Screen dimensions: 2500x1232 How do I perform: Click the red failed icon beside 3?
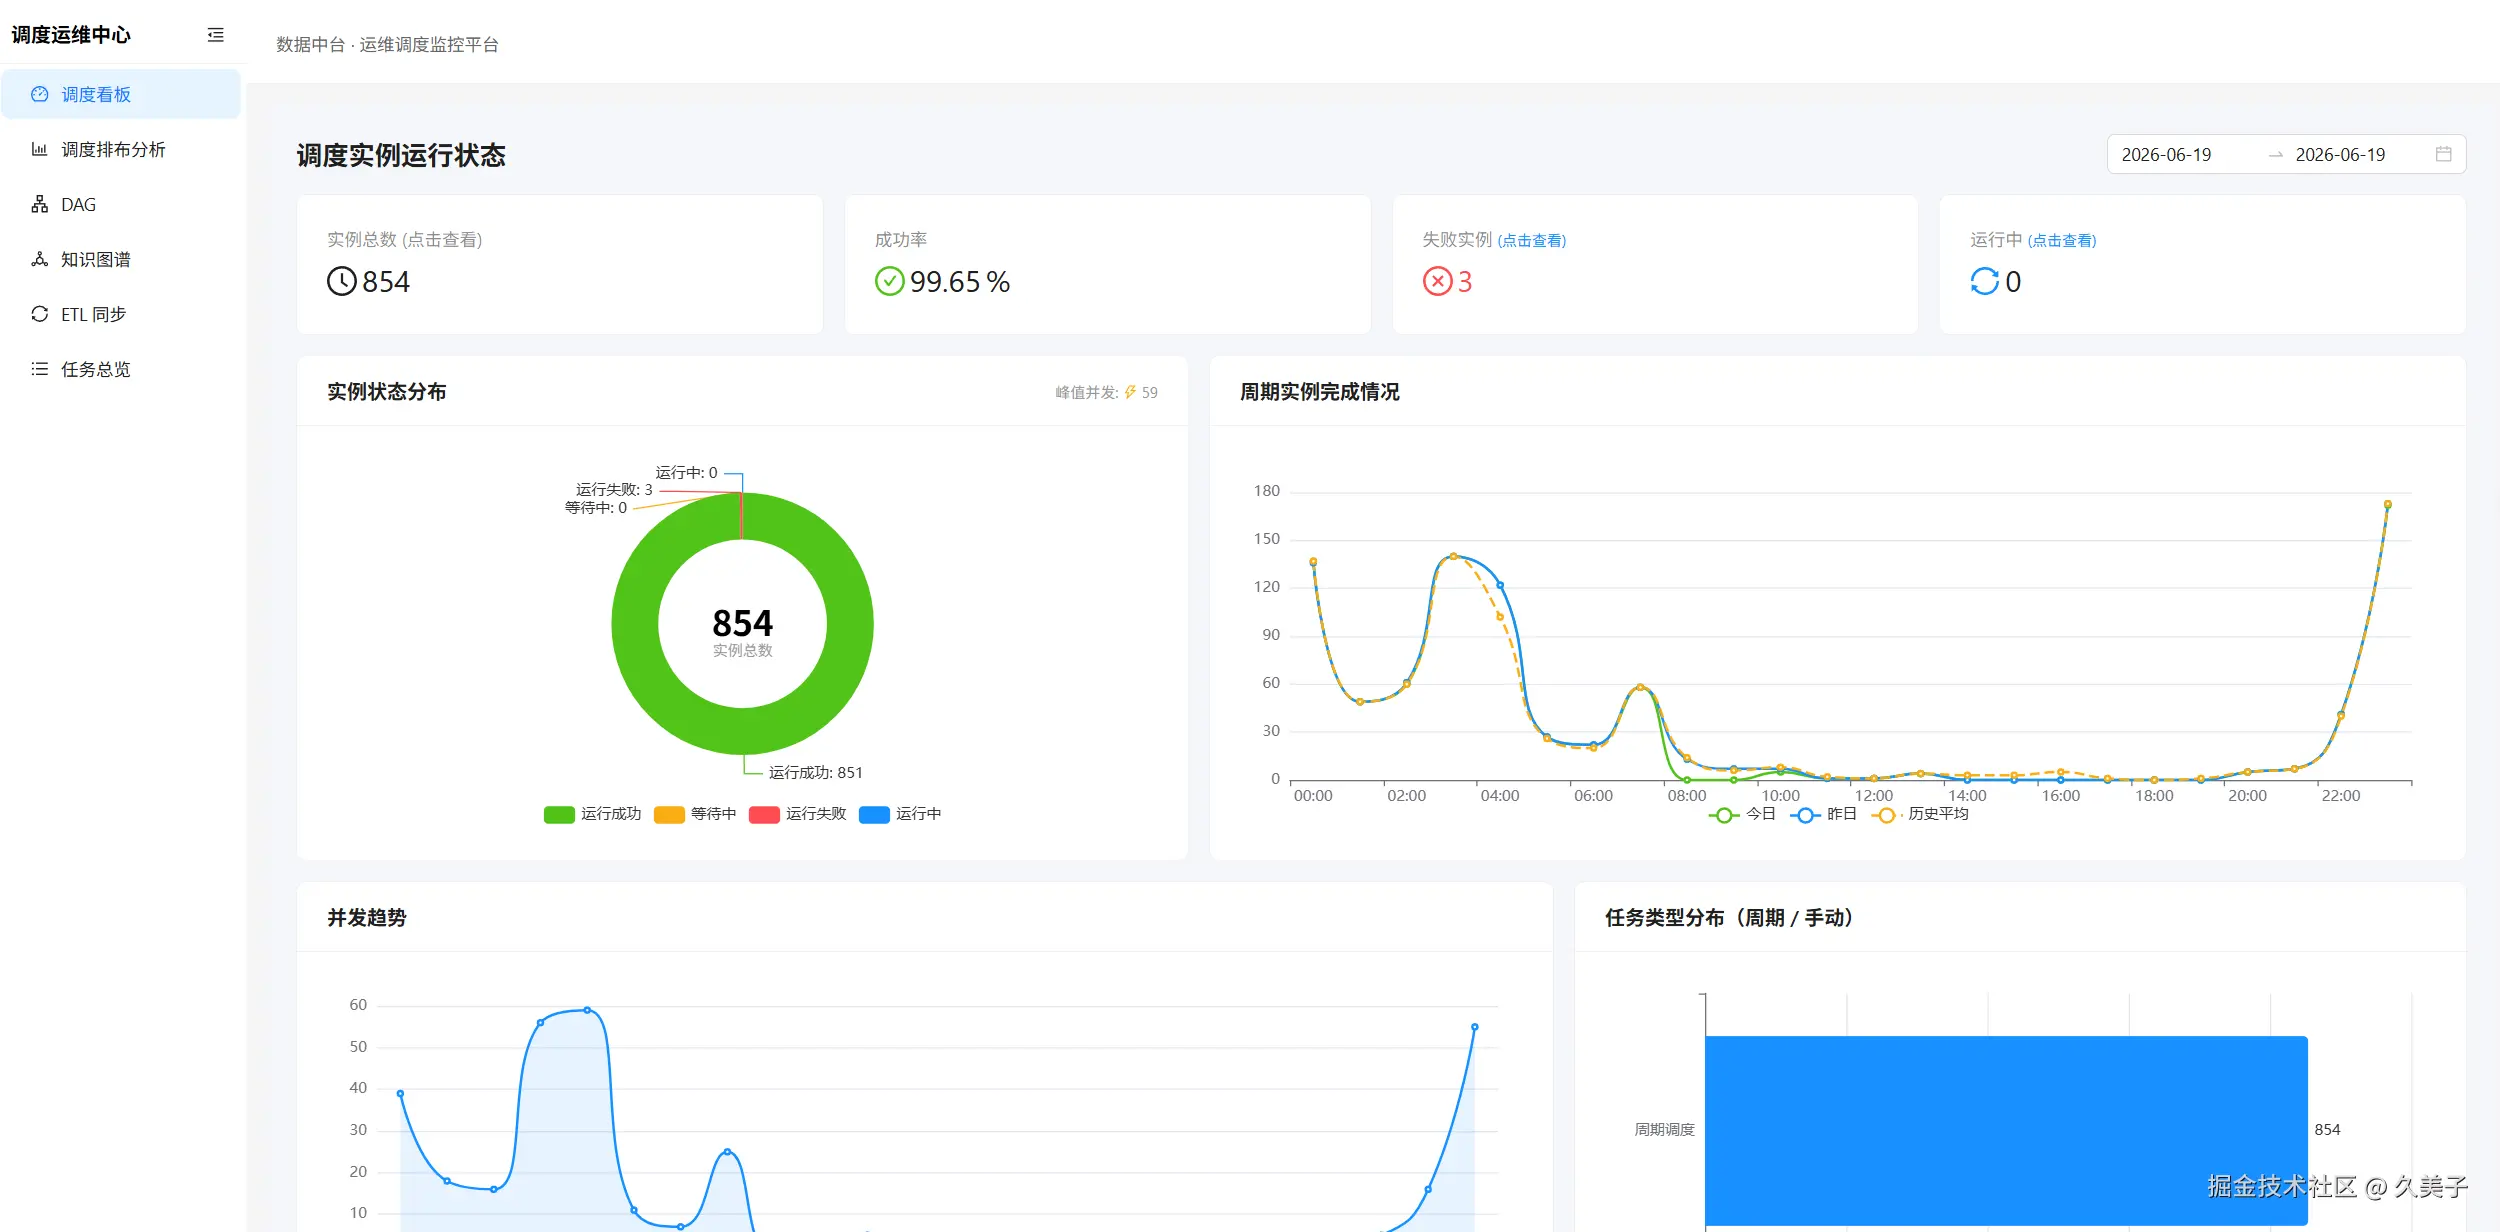1437,281
